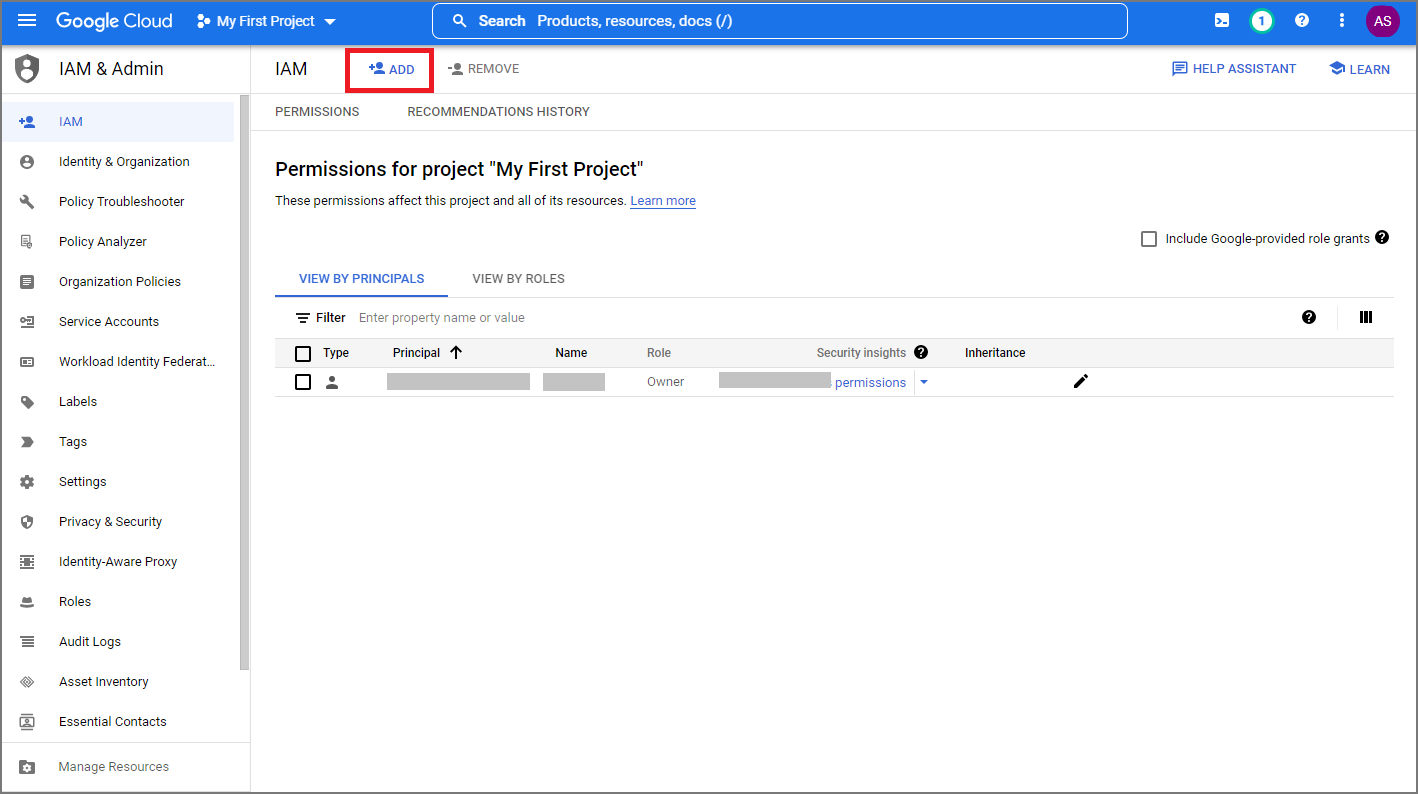Select the View by Roles tab

pyautogui.click(x=518, y=279)
